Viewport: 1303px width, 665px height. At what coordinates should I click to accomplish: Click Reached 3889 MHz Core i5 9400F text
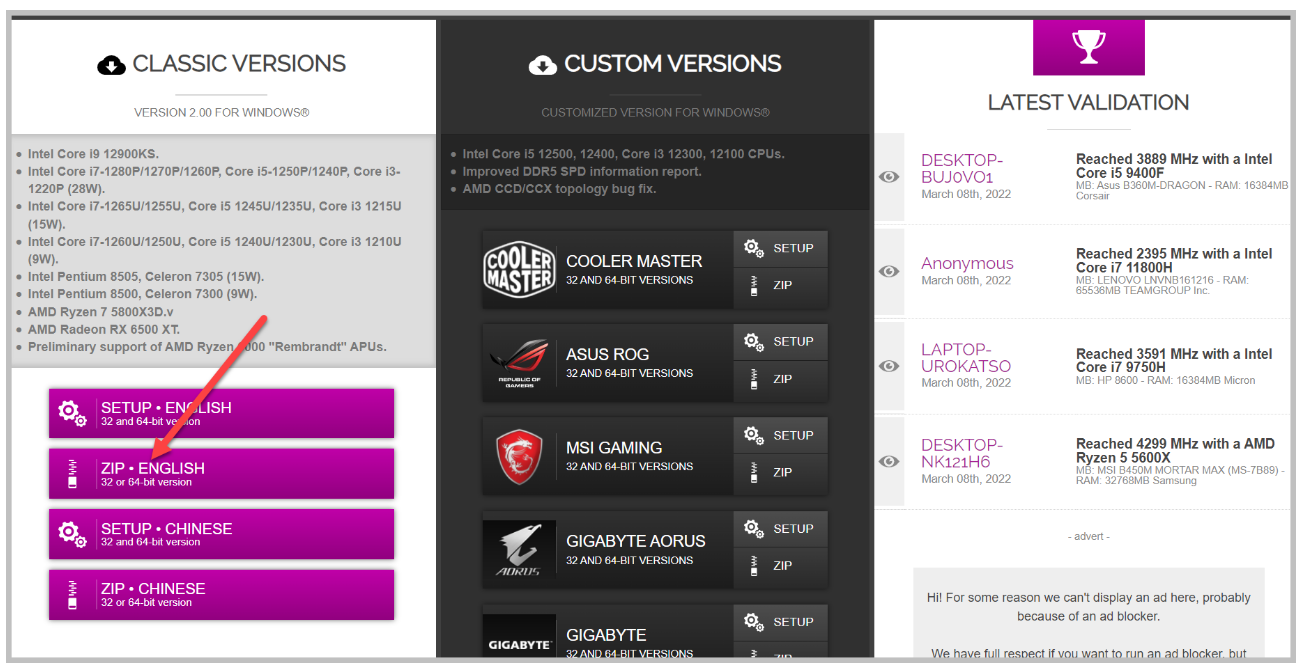1174,165
